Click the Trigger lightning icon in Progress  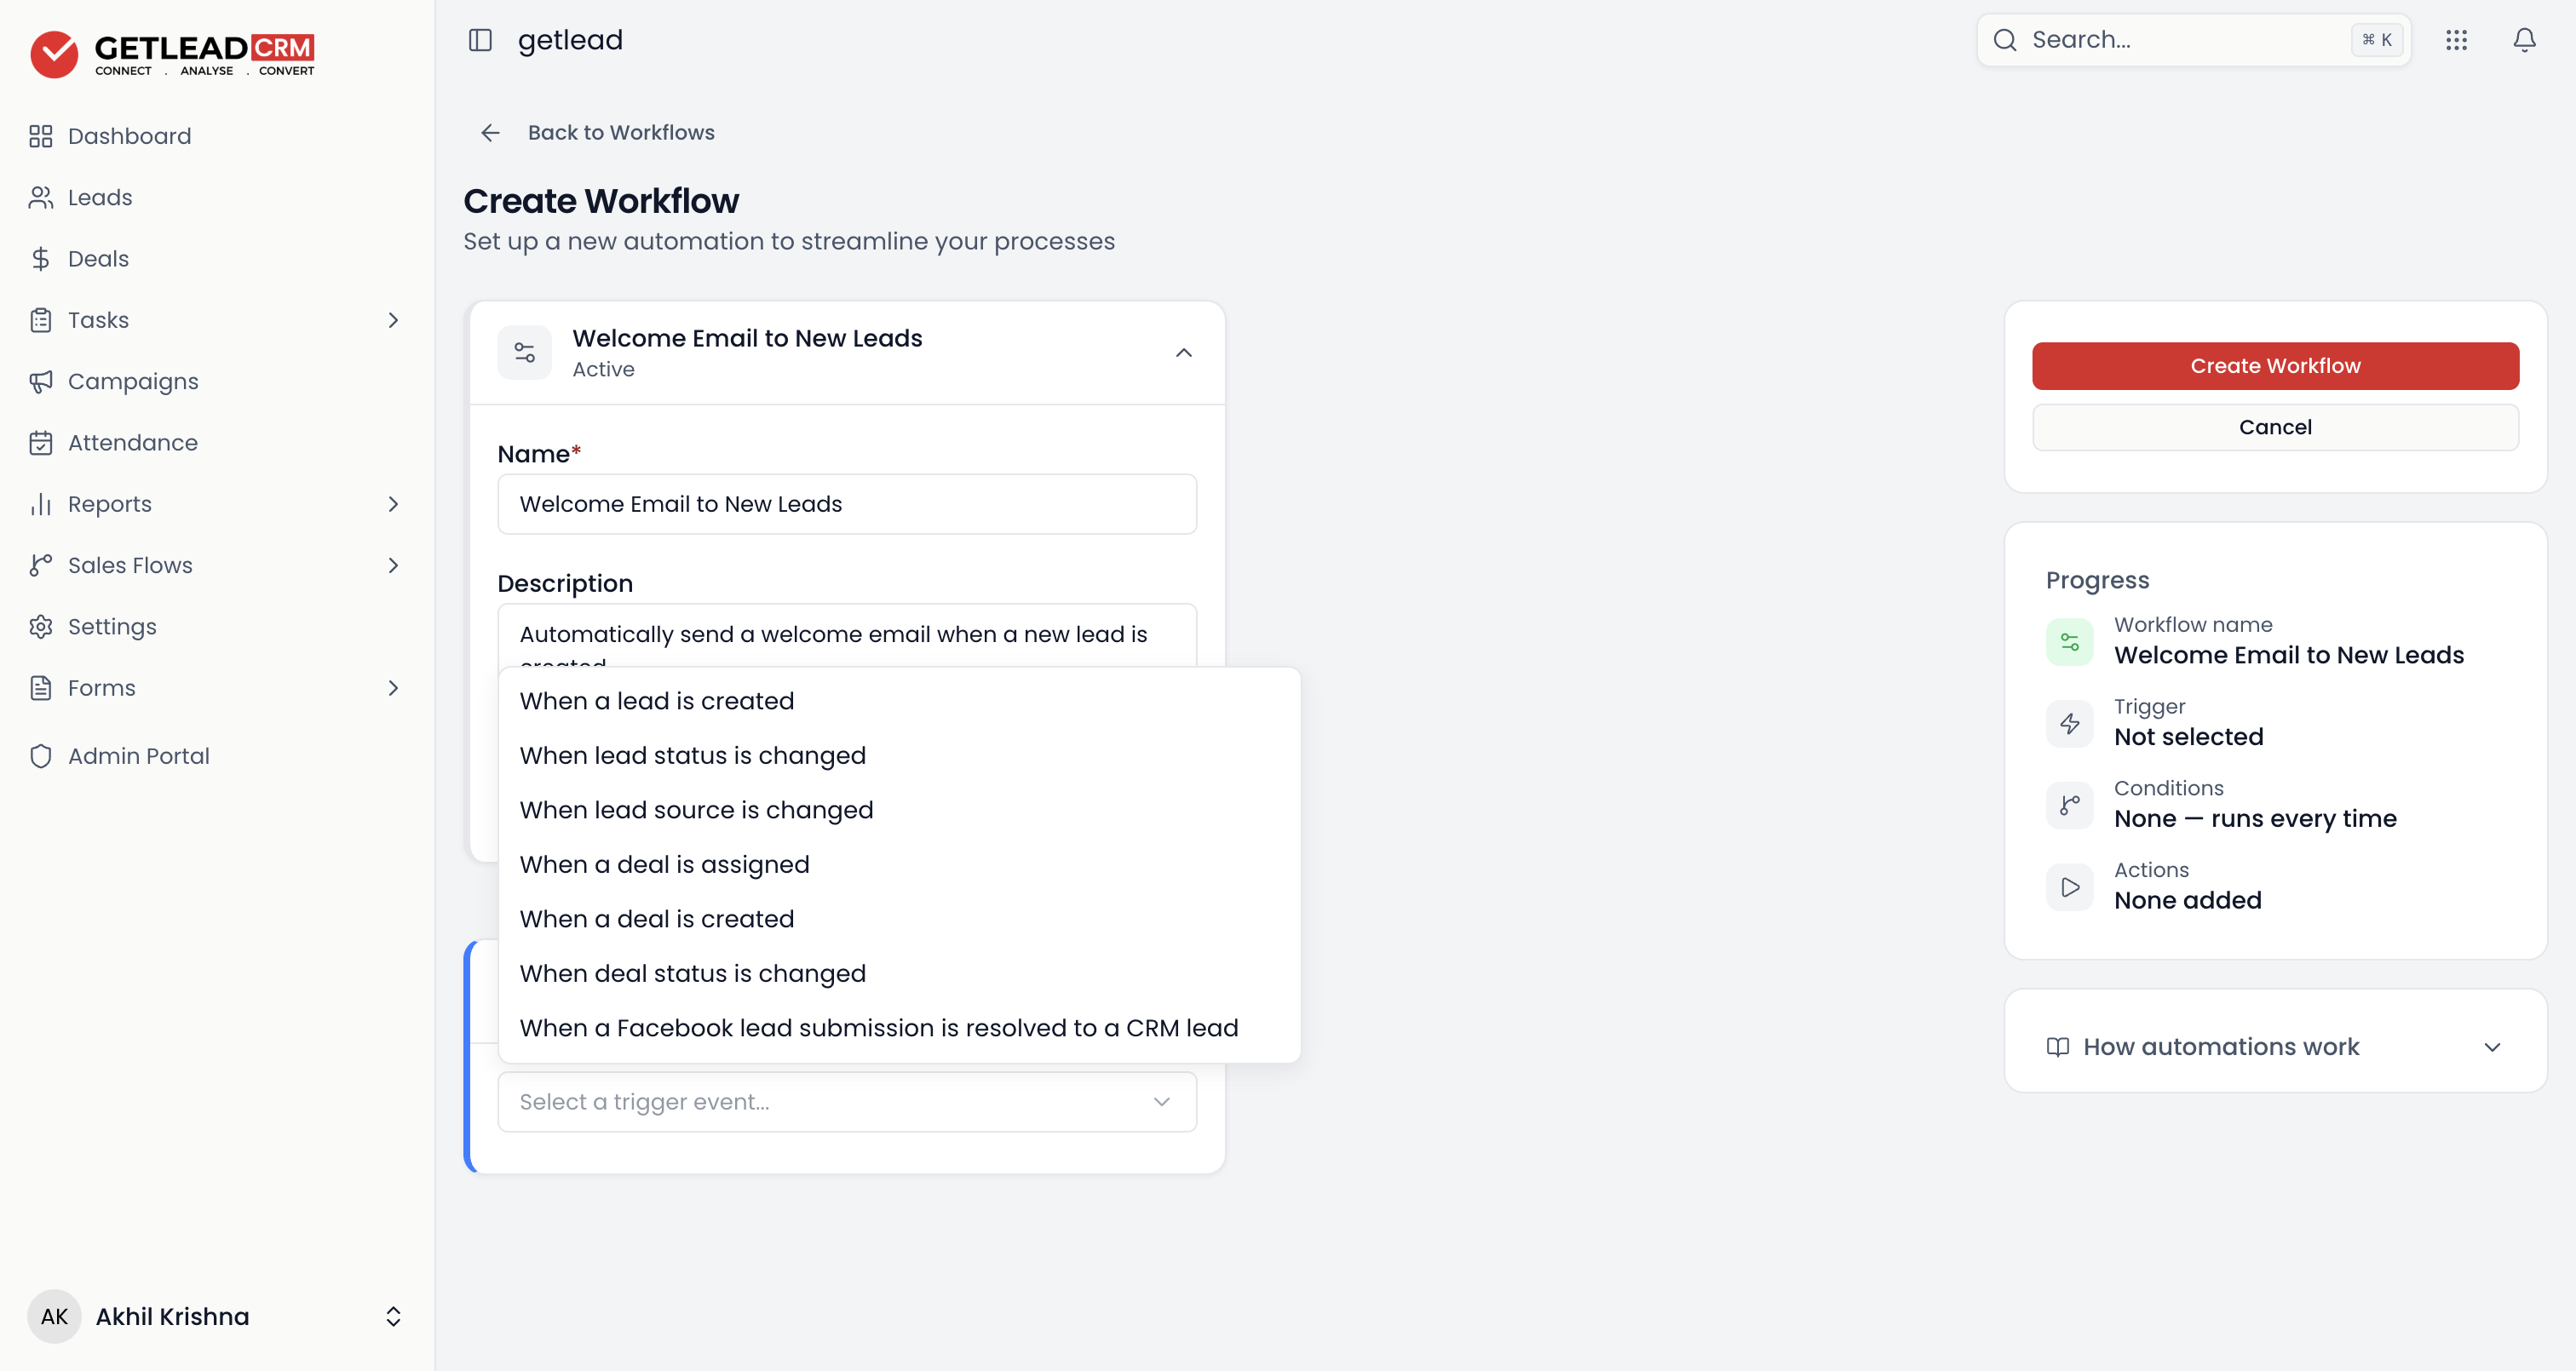2070,723
